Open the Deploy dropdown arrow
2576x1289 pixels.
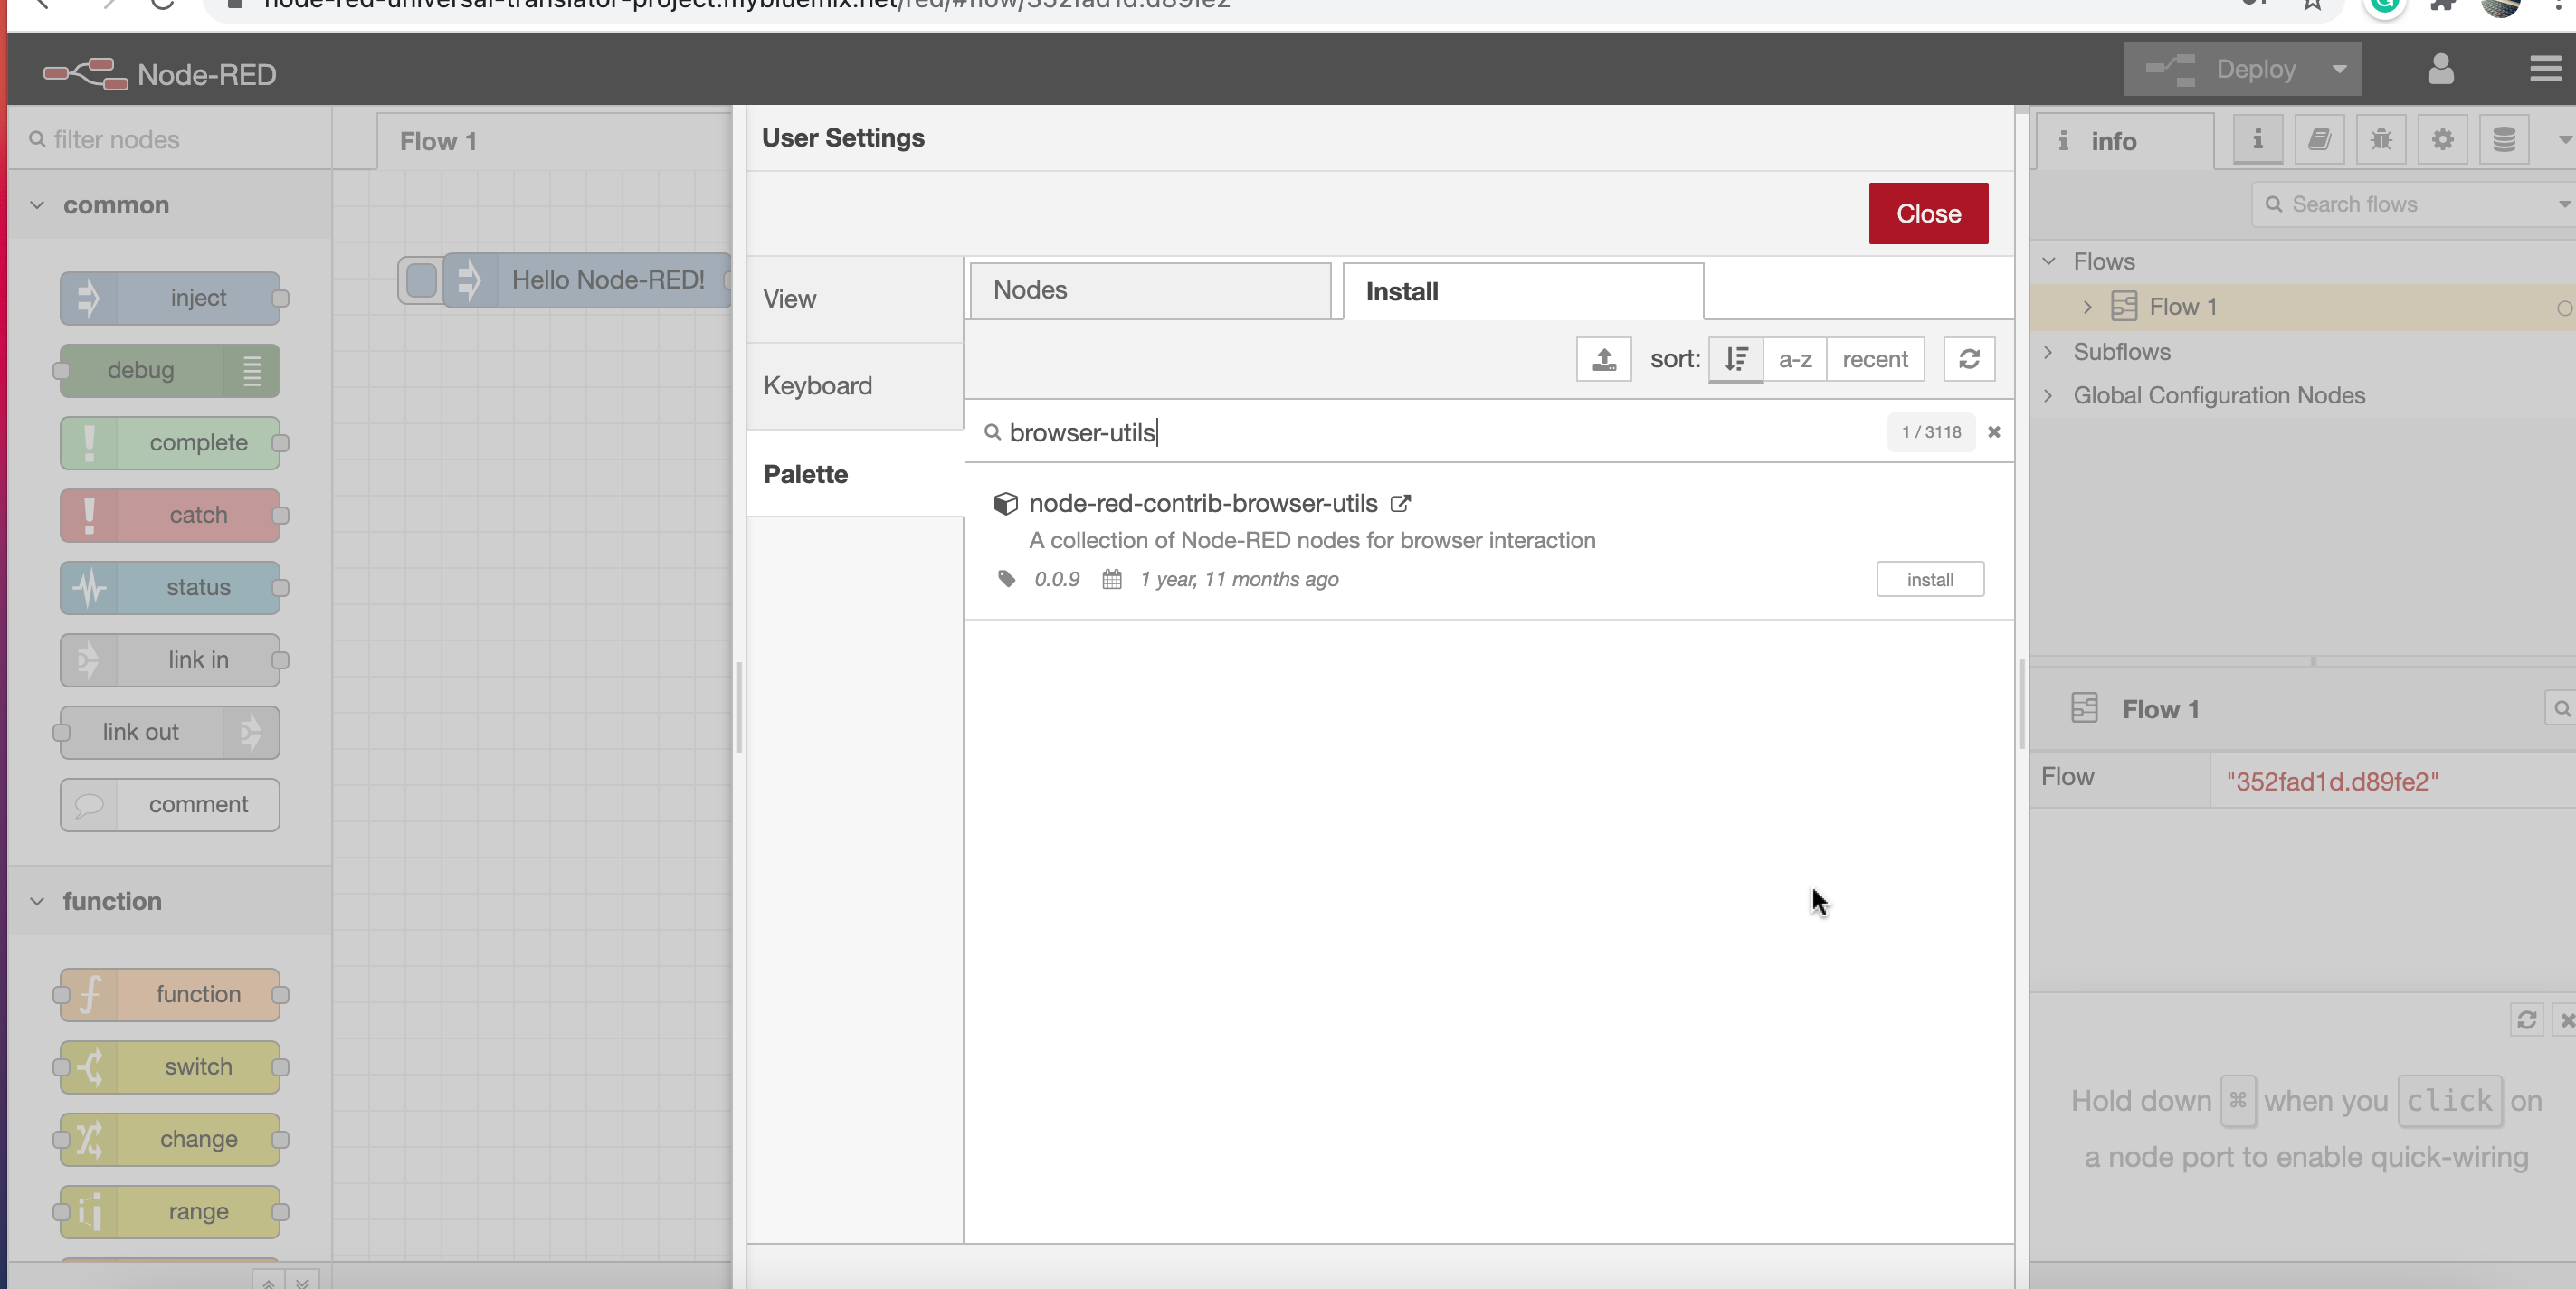click(2339, 69)
